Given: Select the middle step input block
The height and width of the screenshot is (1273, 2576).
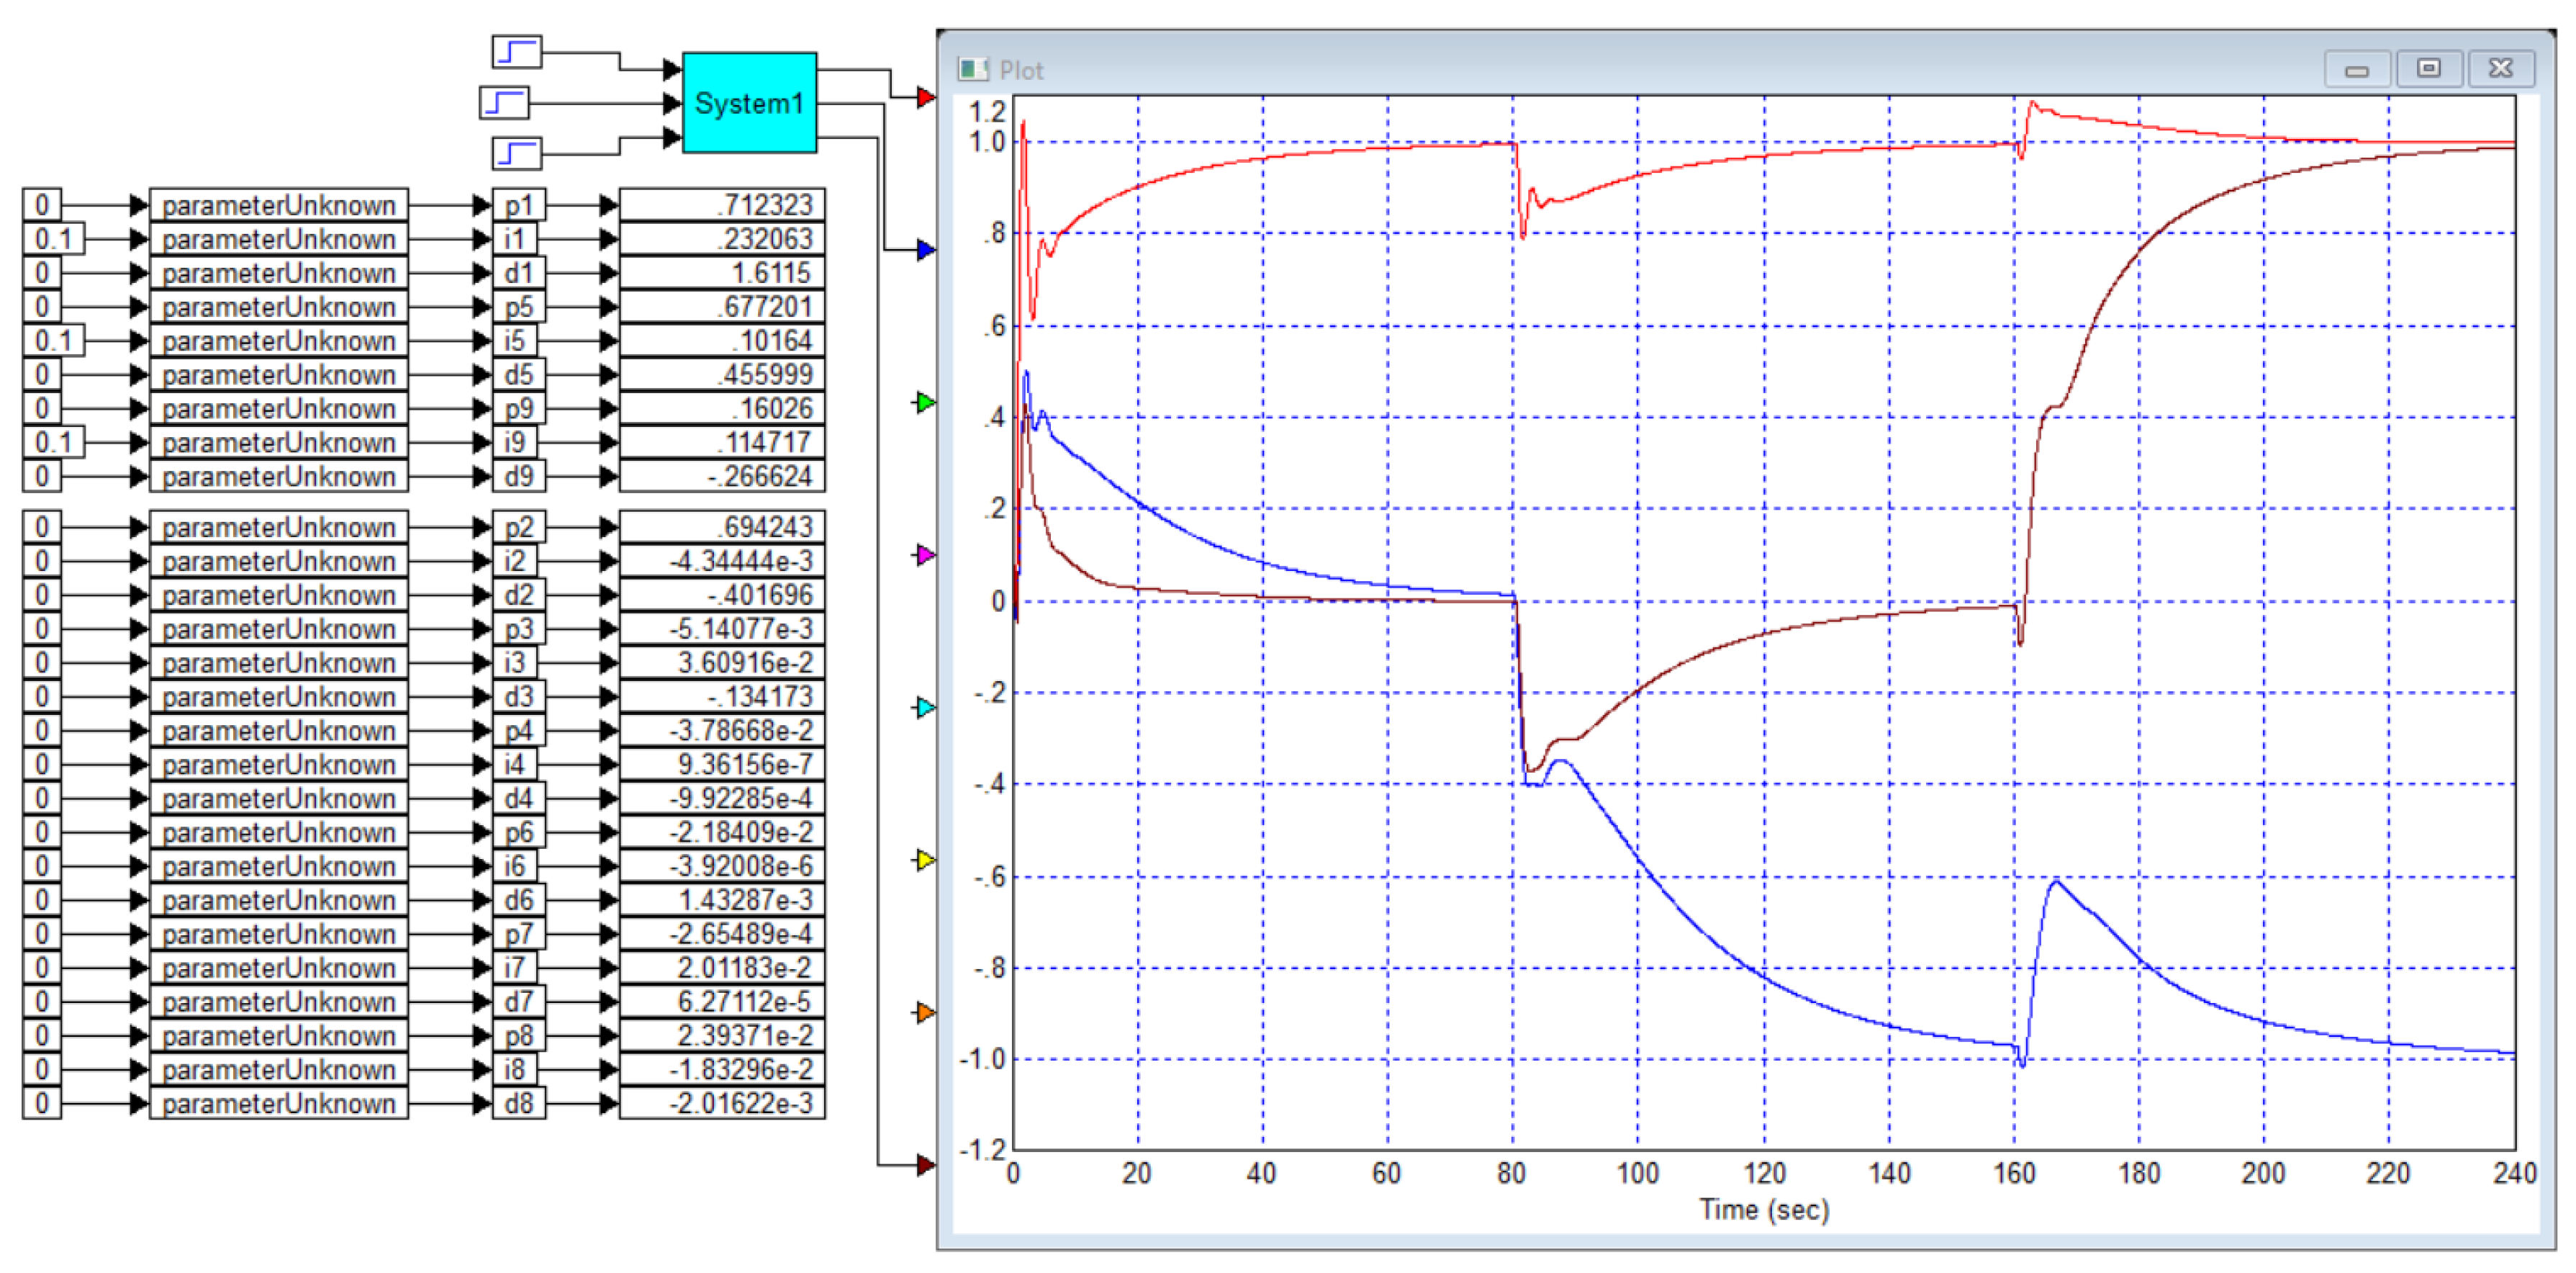Looking at the screenshot, I should 504,102.
